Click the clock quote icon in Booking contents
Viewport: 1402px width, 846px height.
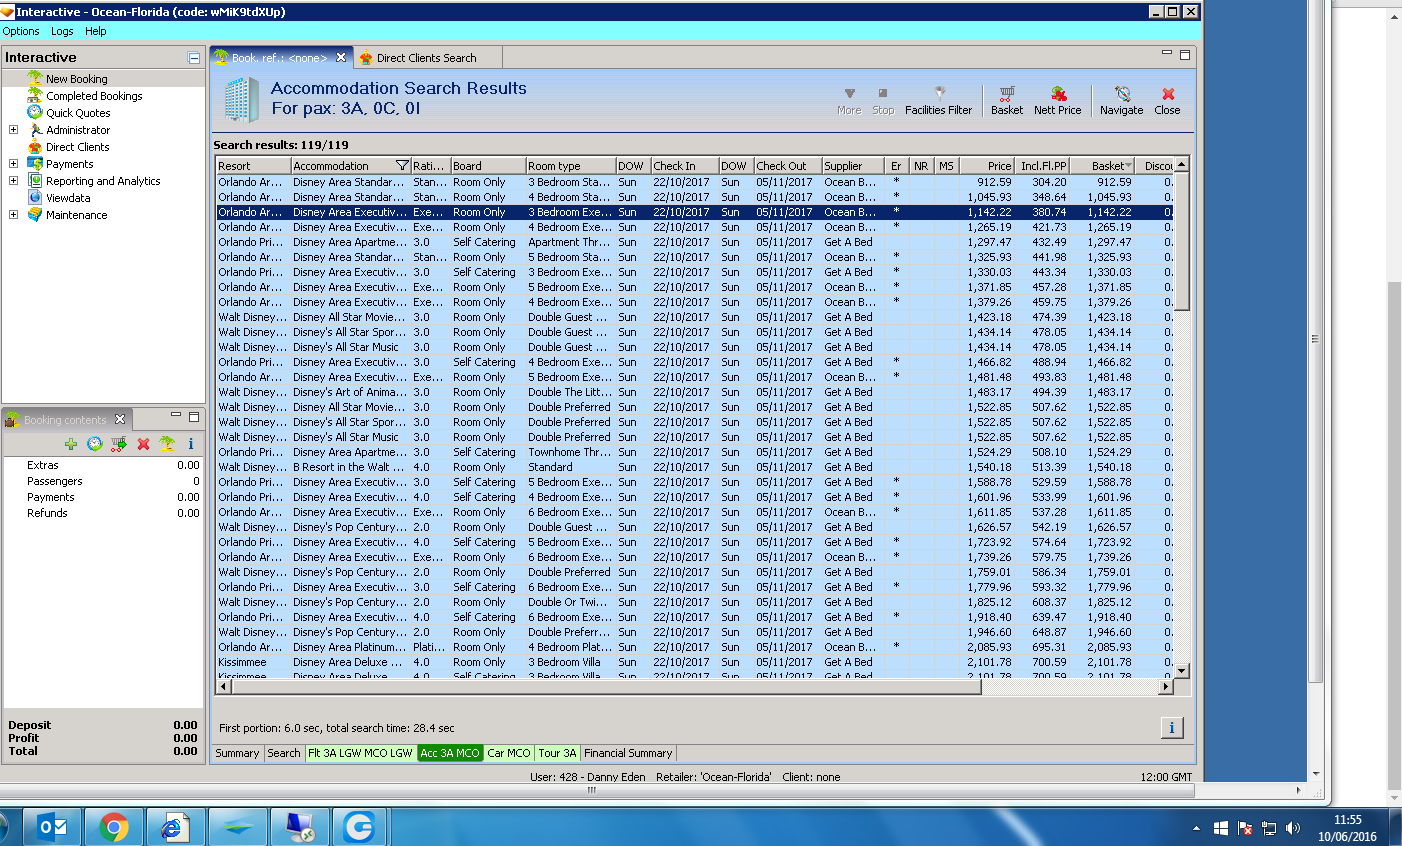click(x=95, y=444)
